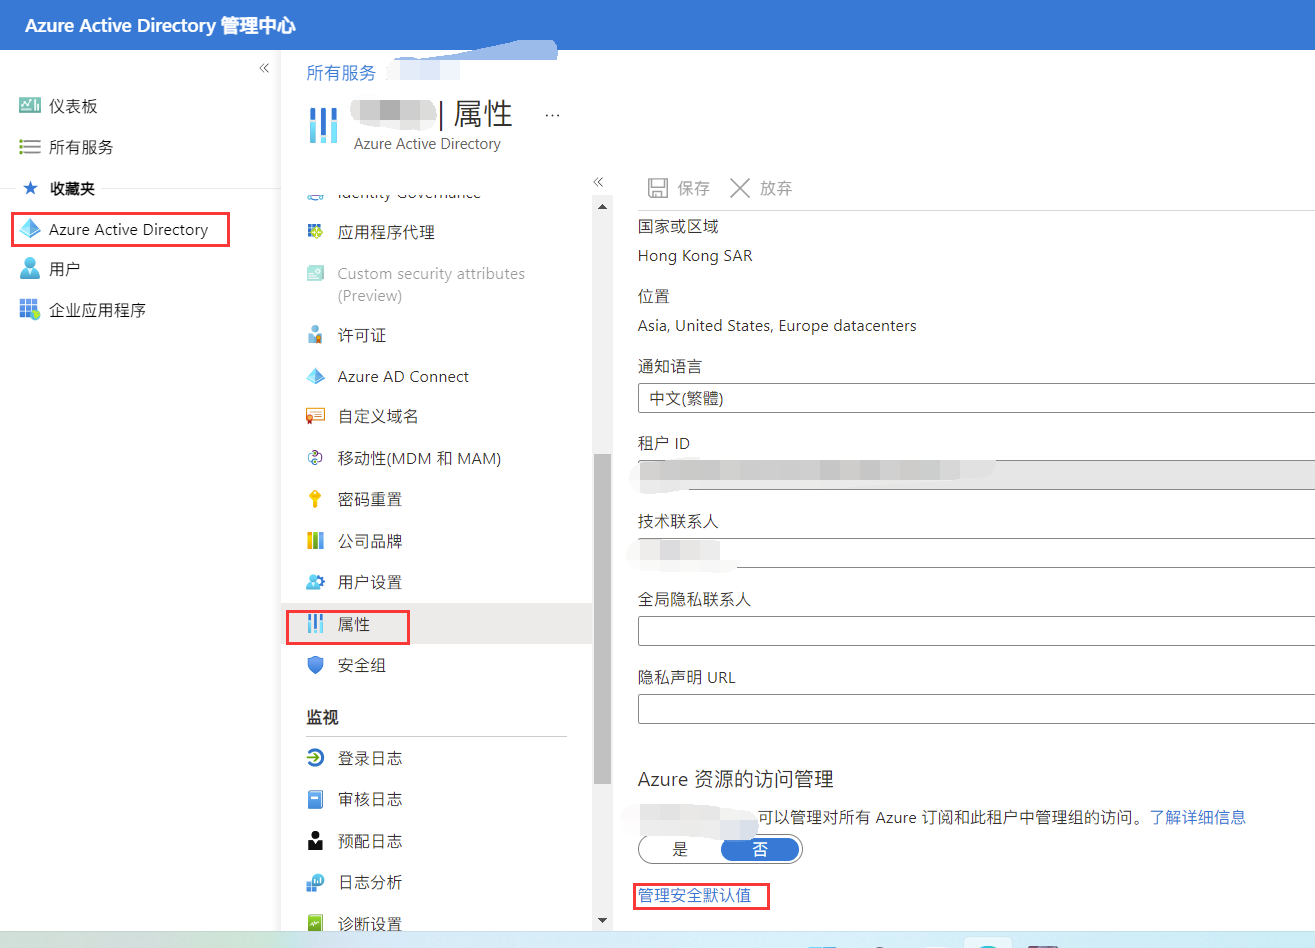This screenshot has height=948, width=1315.
Task: Open the 通知语言 combo box
Action: click(976, 398)
